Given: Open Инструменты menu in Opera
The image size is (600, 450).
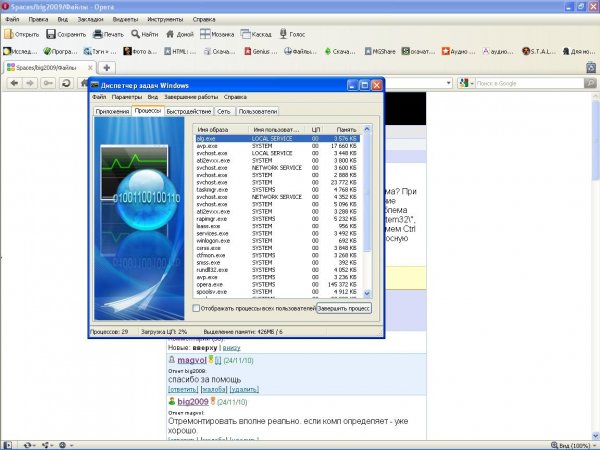Looking at the screenshot, I should (x=165, y=19).
